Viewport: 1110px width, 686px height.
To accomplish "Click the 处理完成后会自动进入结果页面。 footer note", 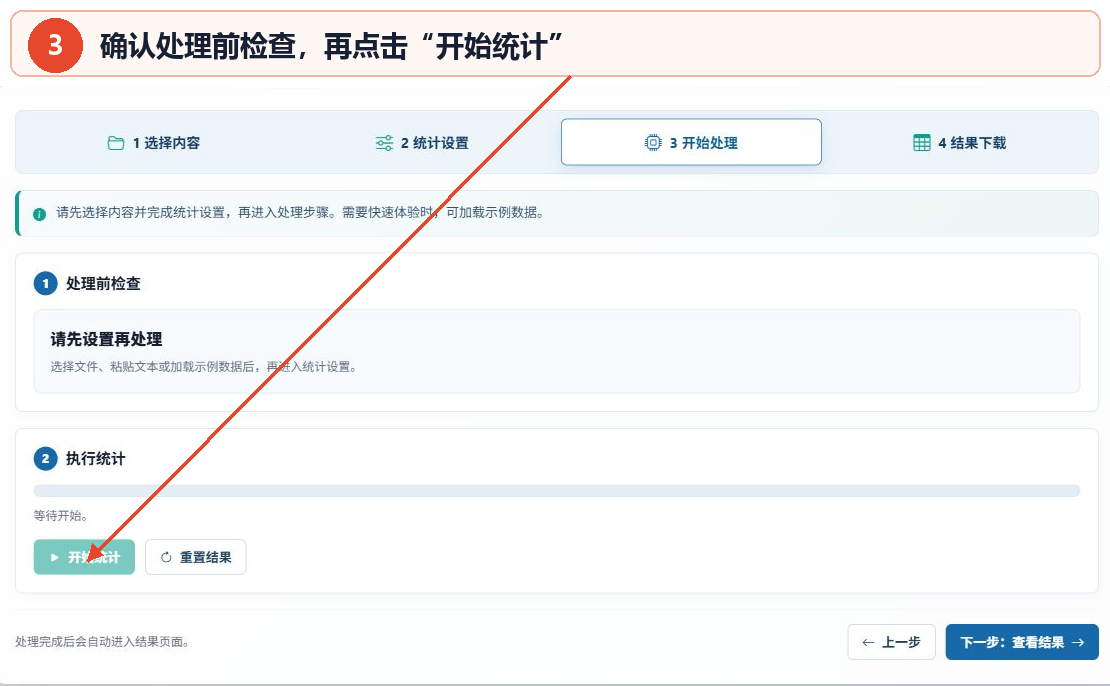I will coord(102,642).
